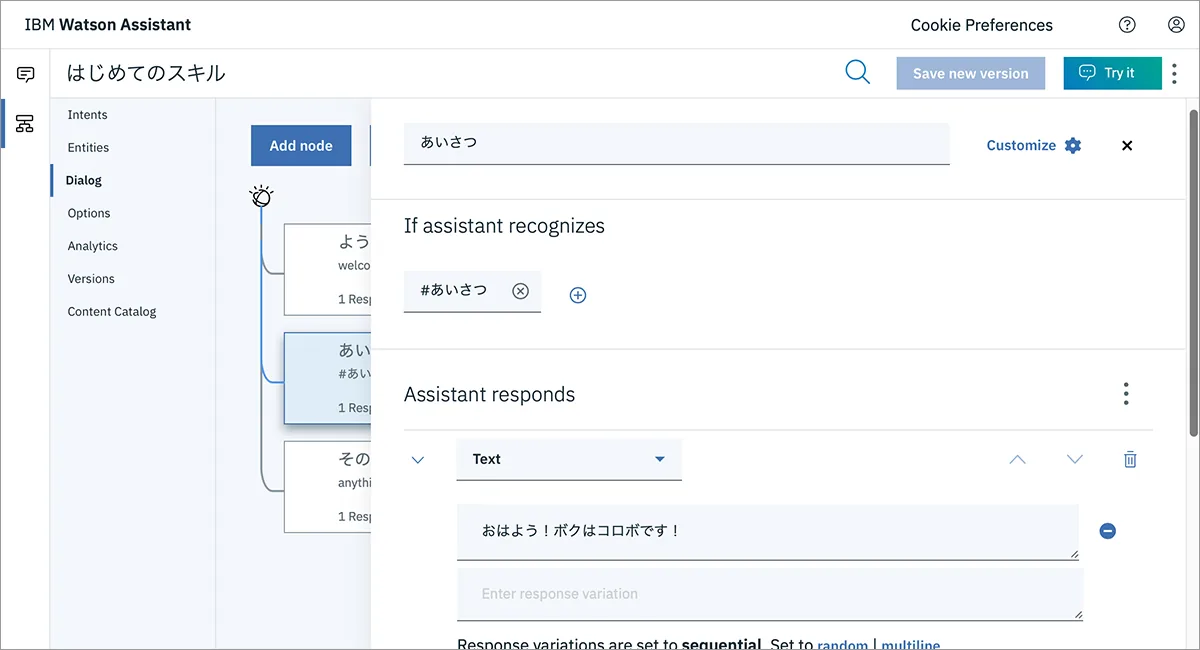Viewport: 1200px width, 650px height.
Task: Click the Customize link text
Action: [x=1021, y=145]
